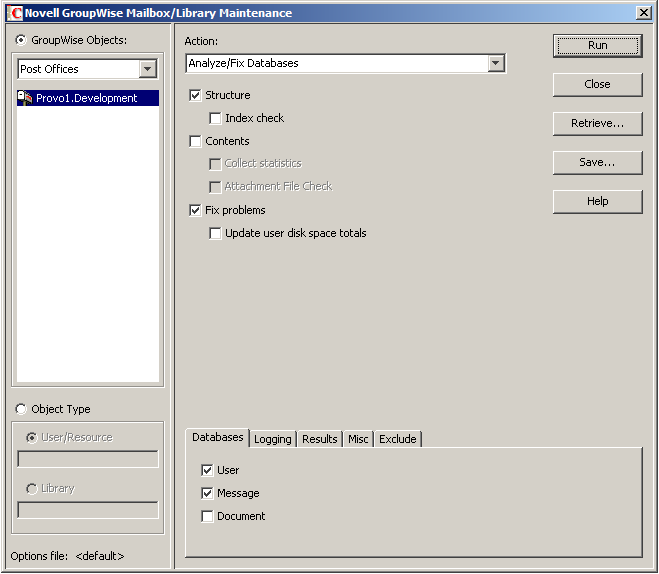The height and width of the screenshot is (574, 659).
Task: Switch to the Exclude tab
Action: 398,439
